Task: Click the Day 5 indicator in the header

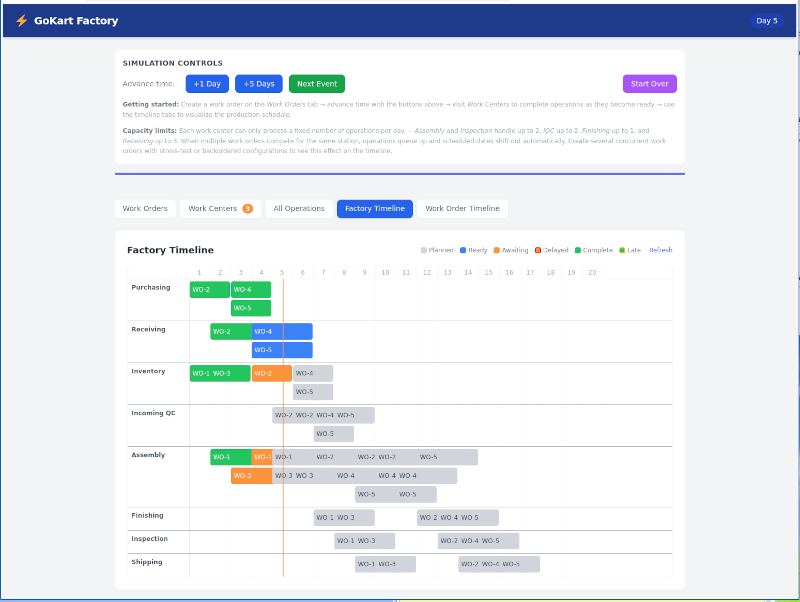Action: tap(766, 20)
